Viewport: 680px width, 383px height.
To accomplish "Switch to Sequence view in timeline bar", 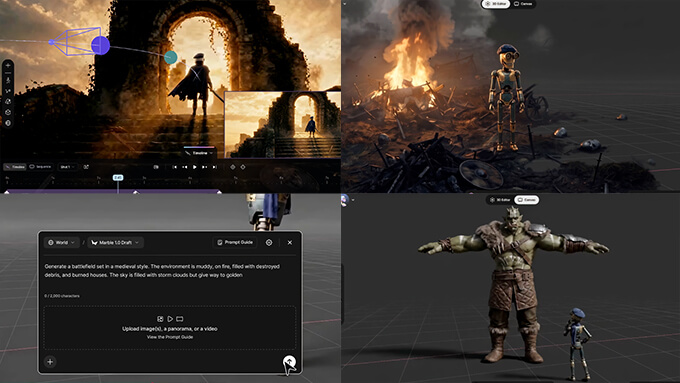I will click(x=41, y=167).
